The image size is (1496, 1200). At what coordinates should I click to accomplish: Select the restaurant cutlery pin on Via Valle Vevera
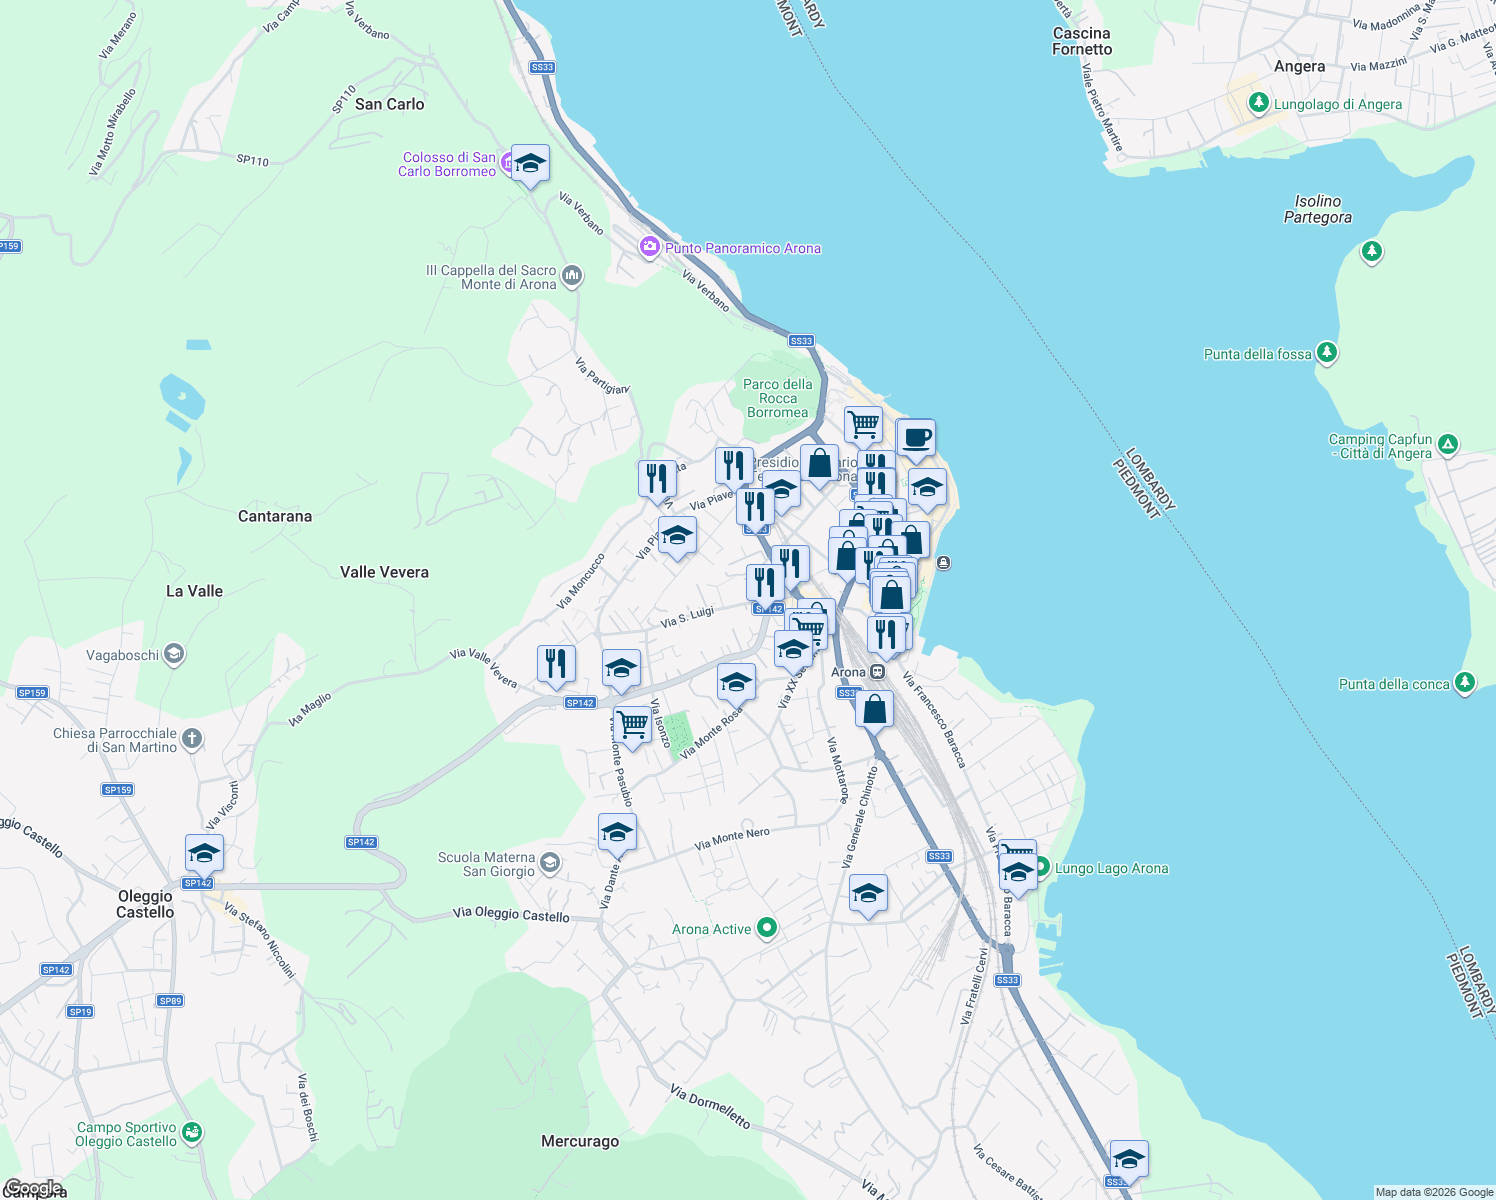556,660
